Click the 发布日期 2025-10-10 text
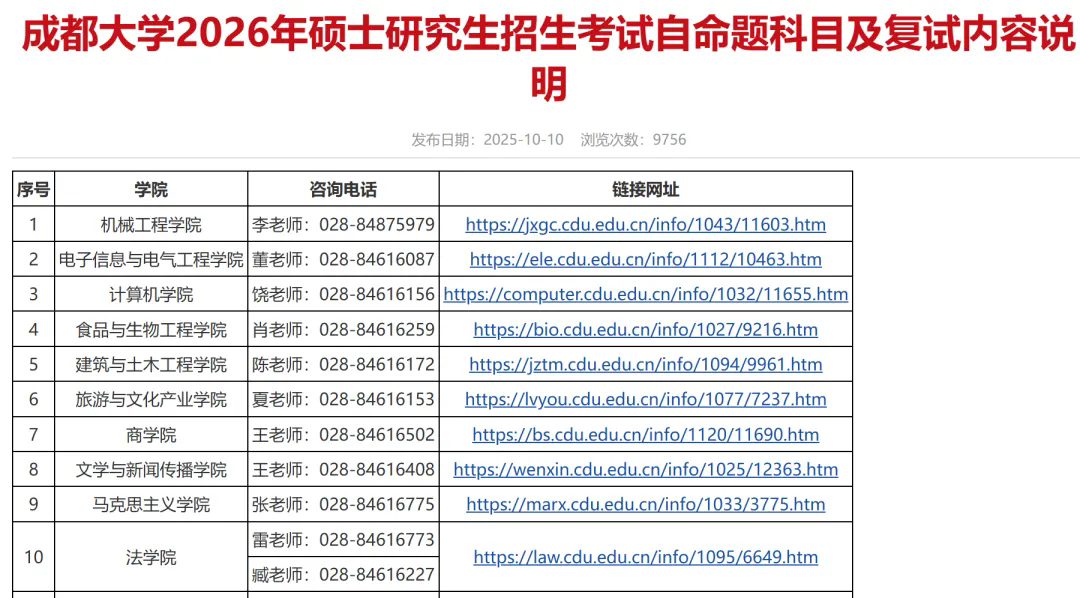 pos(487,140)
